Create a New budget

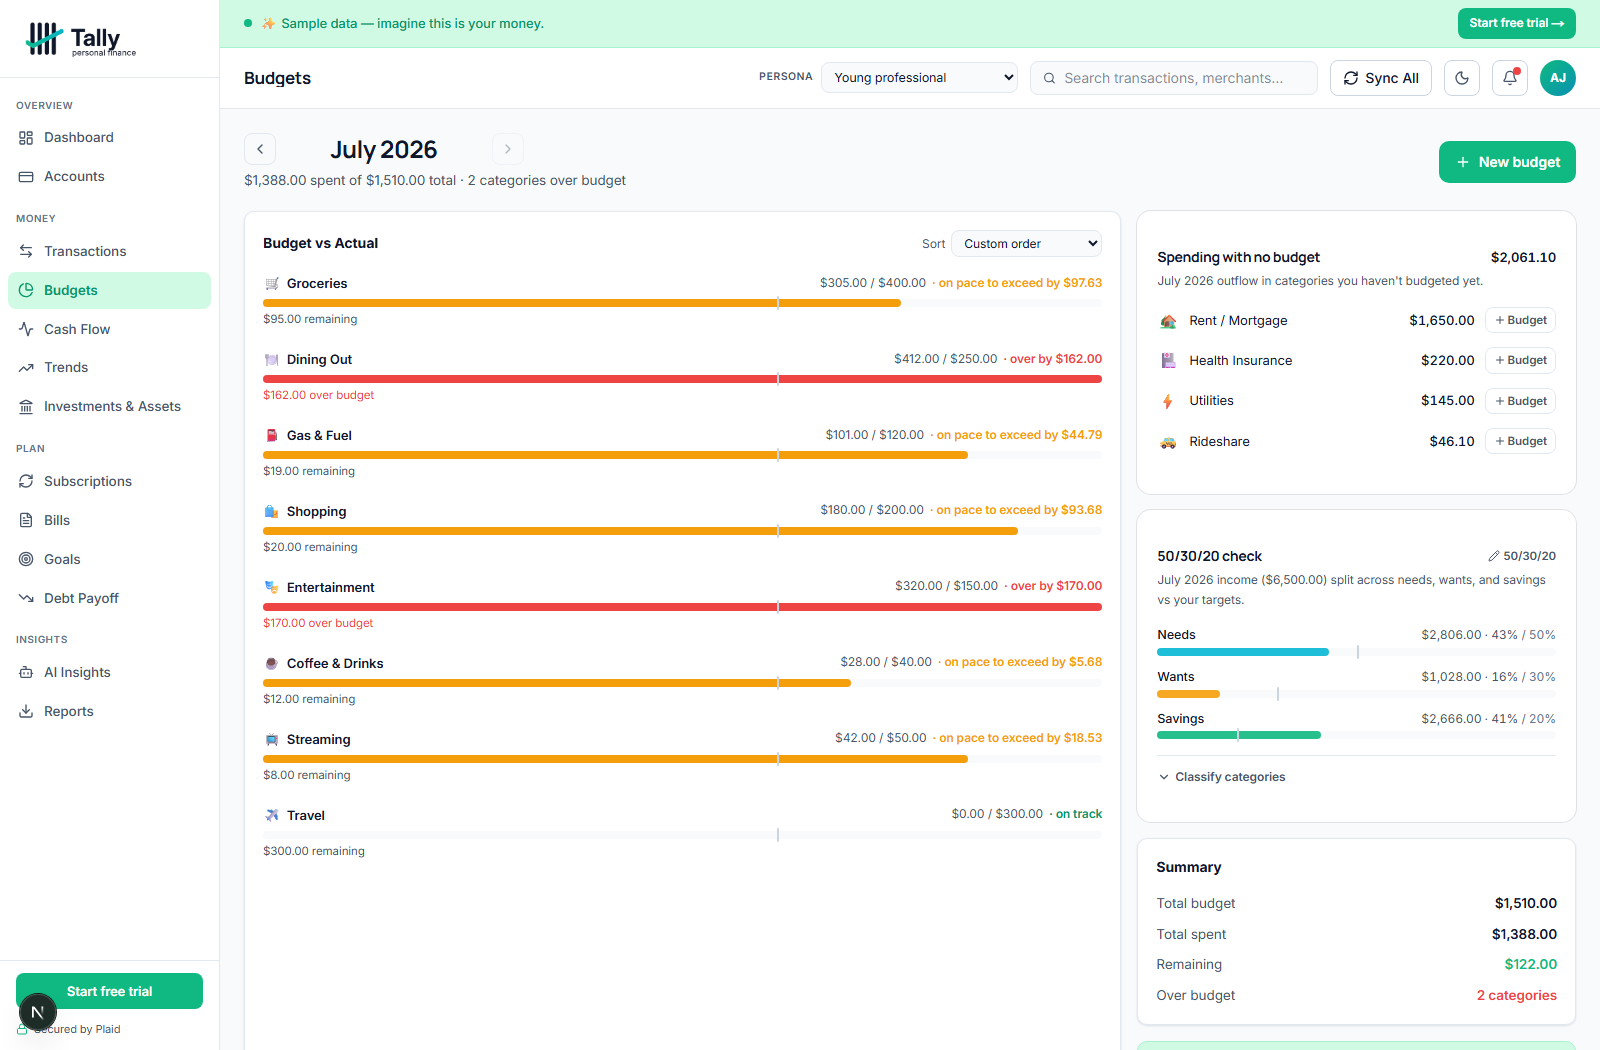click(x=1507, y=162)
